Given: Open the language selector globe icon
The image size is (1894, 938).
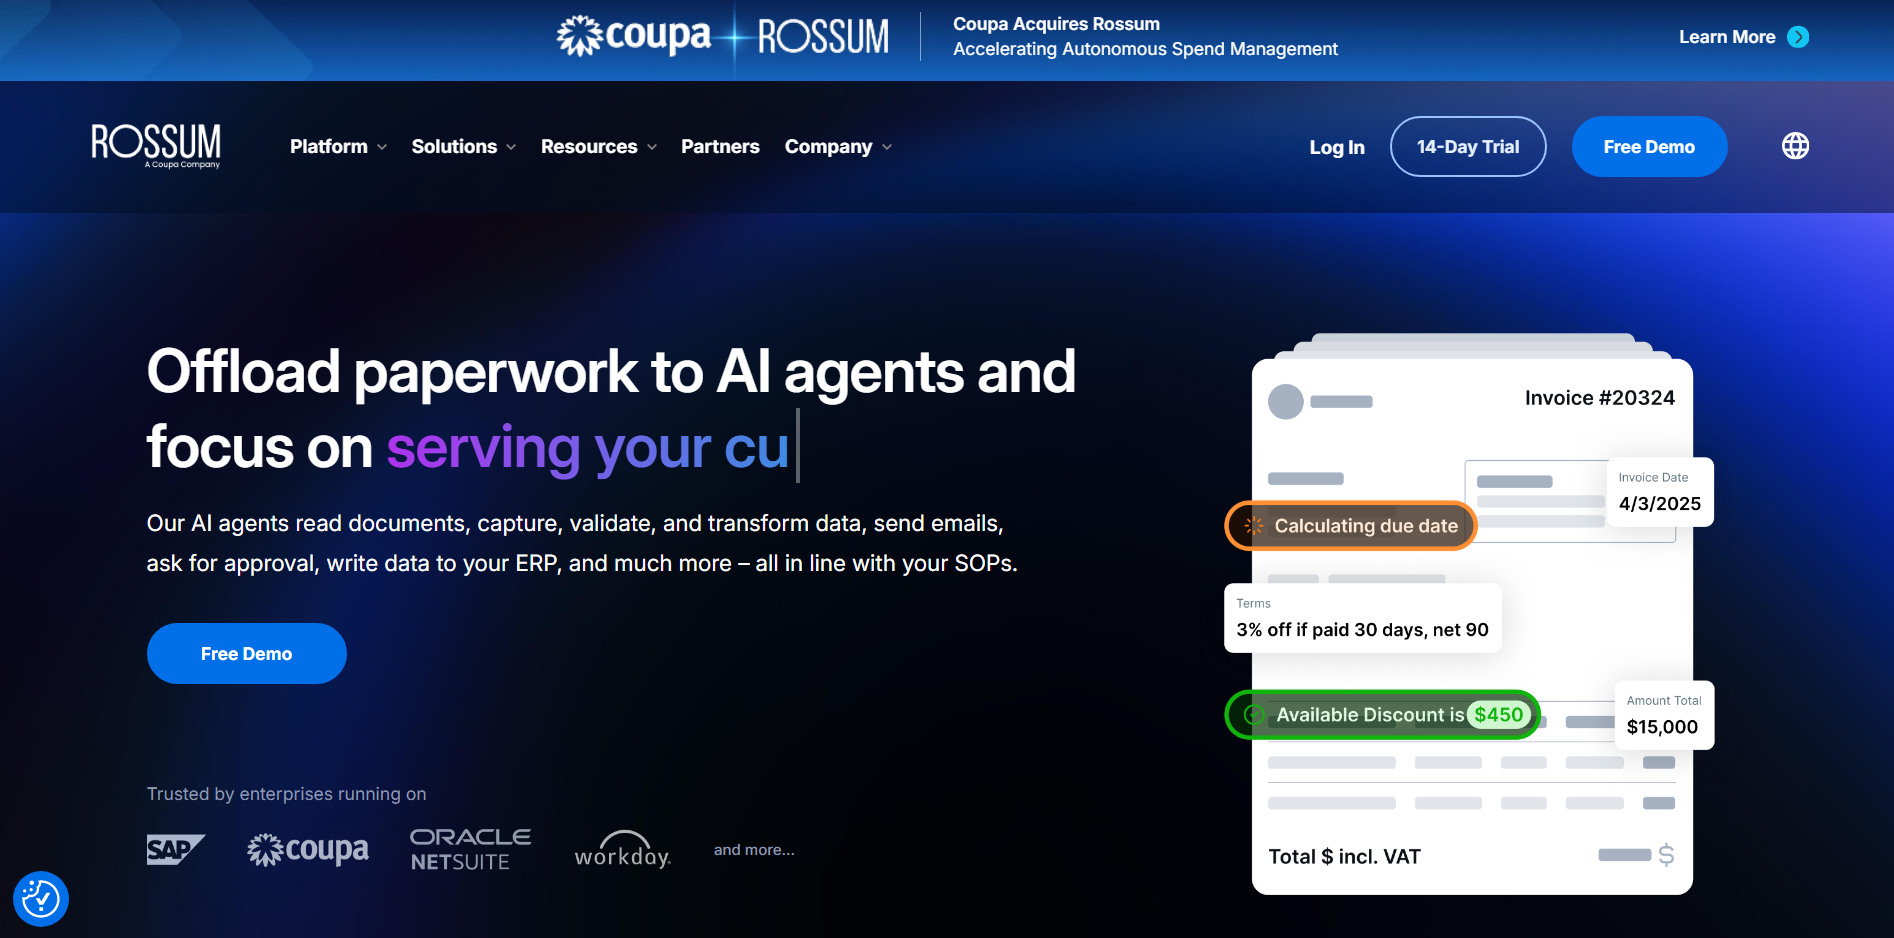Looking at the screenshot, I should point(1795,146).
